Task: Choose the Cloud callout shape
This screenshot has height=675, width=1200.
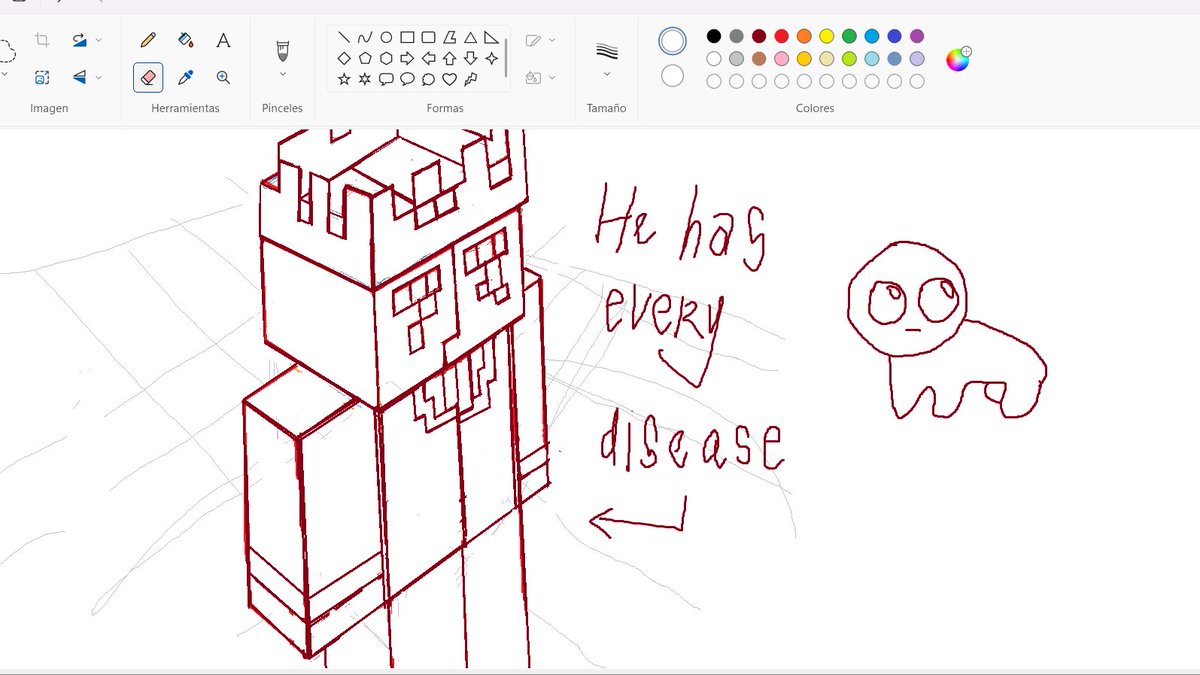Action: pyautogui.click(x=428, y=79)
